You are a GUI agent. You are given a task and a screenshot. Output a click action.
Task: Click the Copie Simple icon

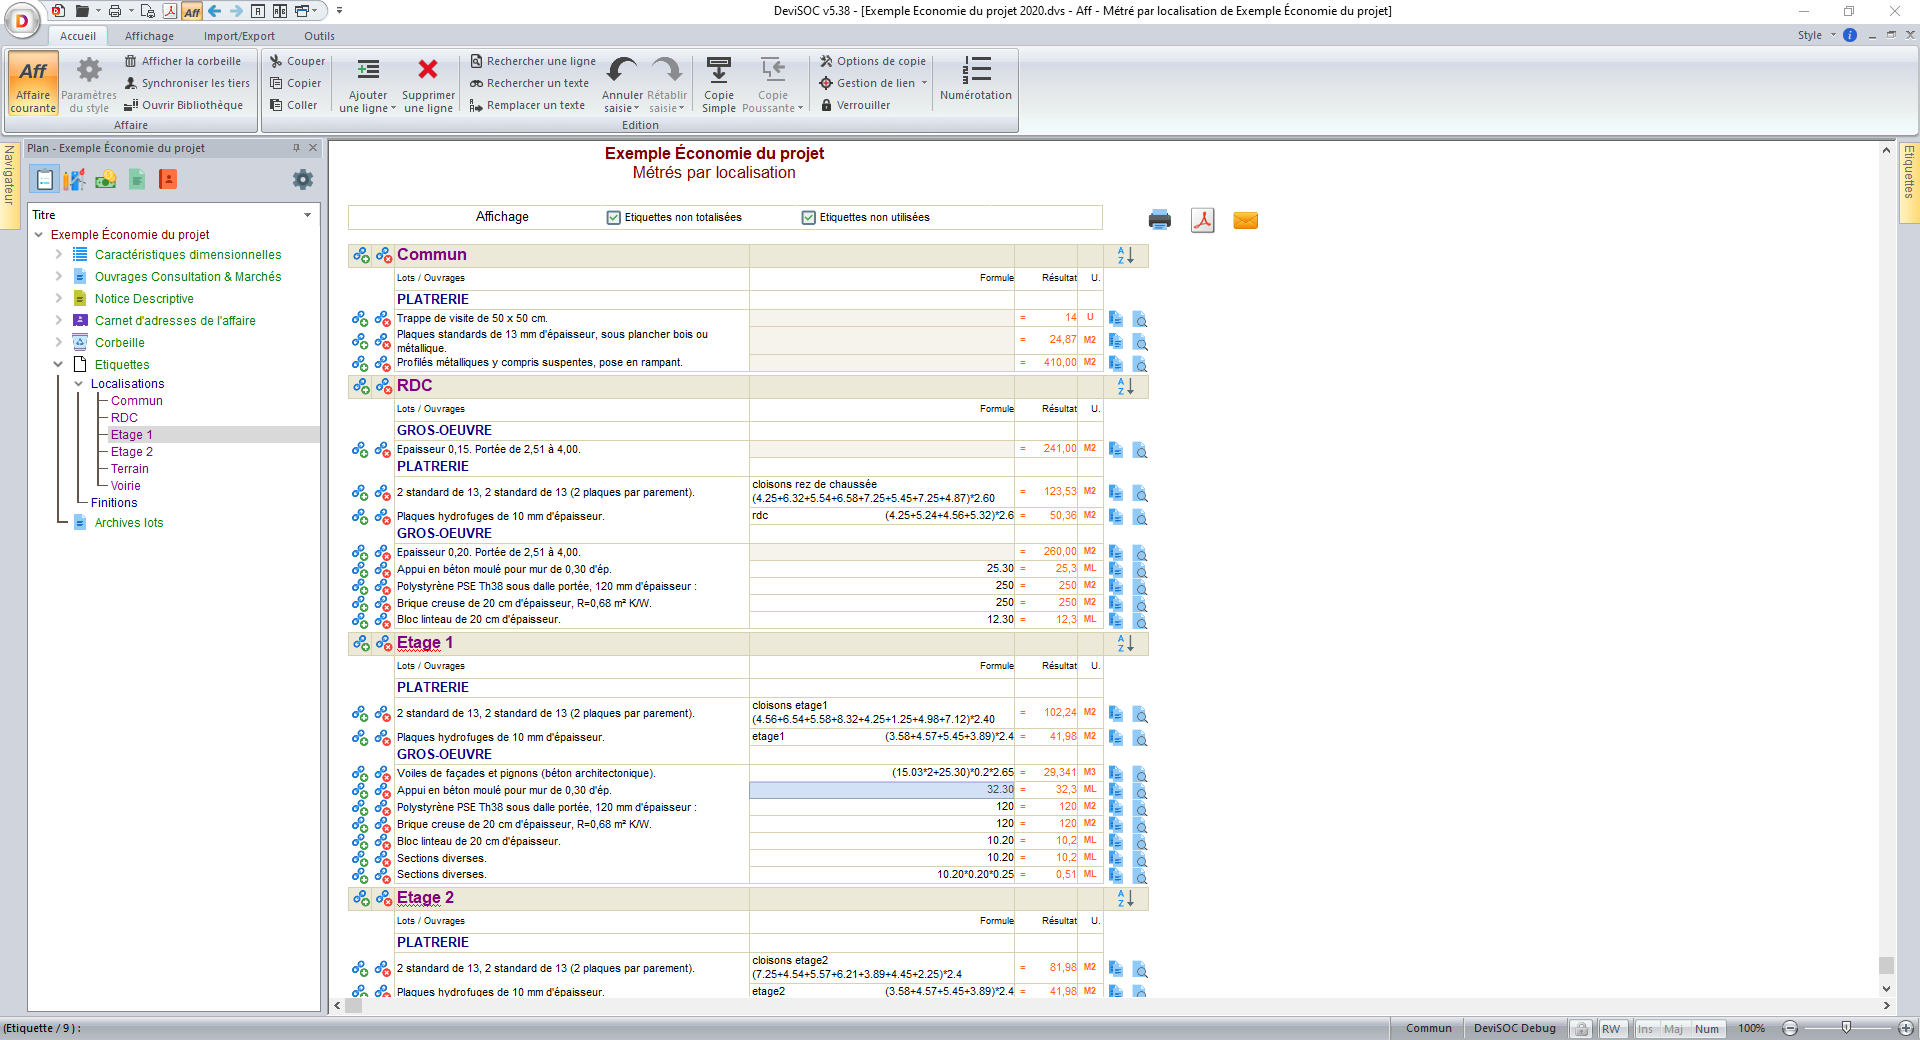(x=719, y=70)
